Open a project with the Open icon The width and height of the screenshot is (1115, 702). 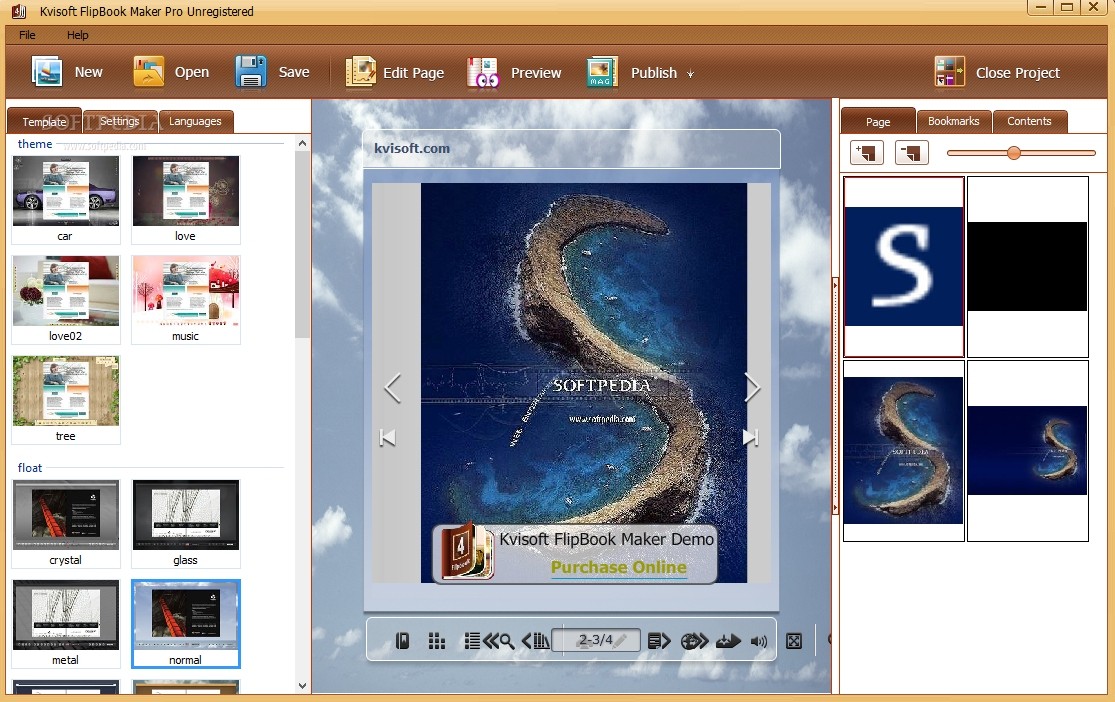pos(149,72)
